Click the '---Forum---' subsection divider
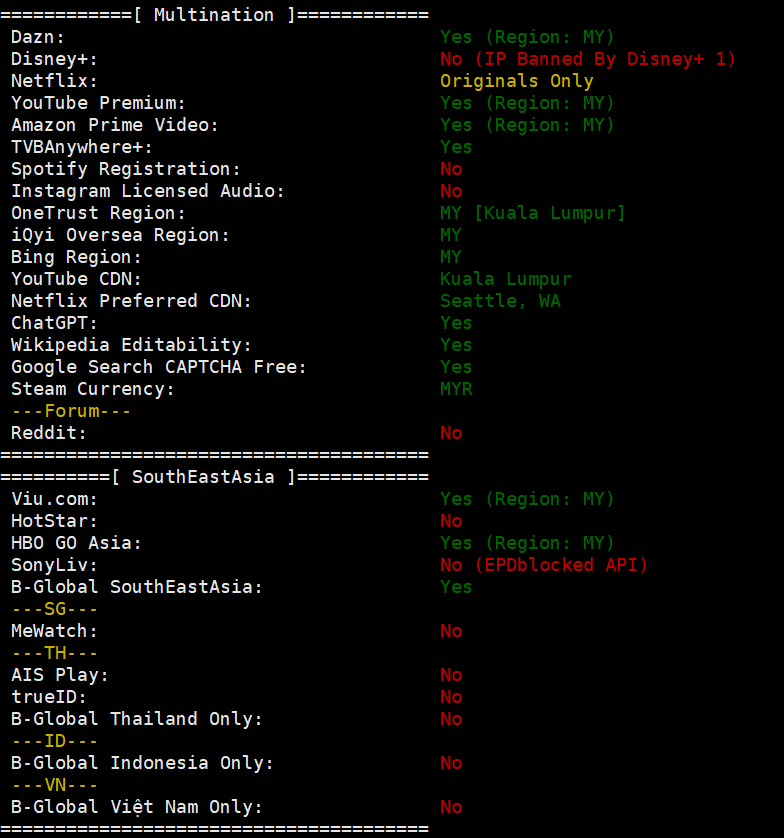This screenshot has height=838, width=784. point(71,411)
